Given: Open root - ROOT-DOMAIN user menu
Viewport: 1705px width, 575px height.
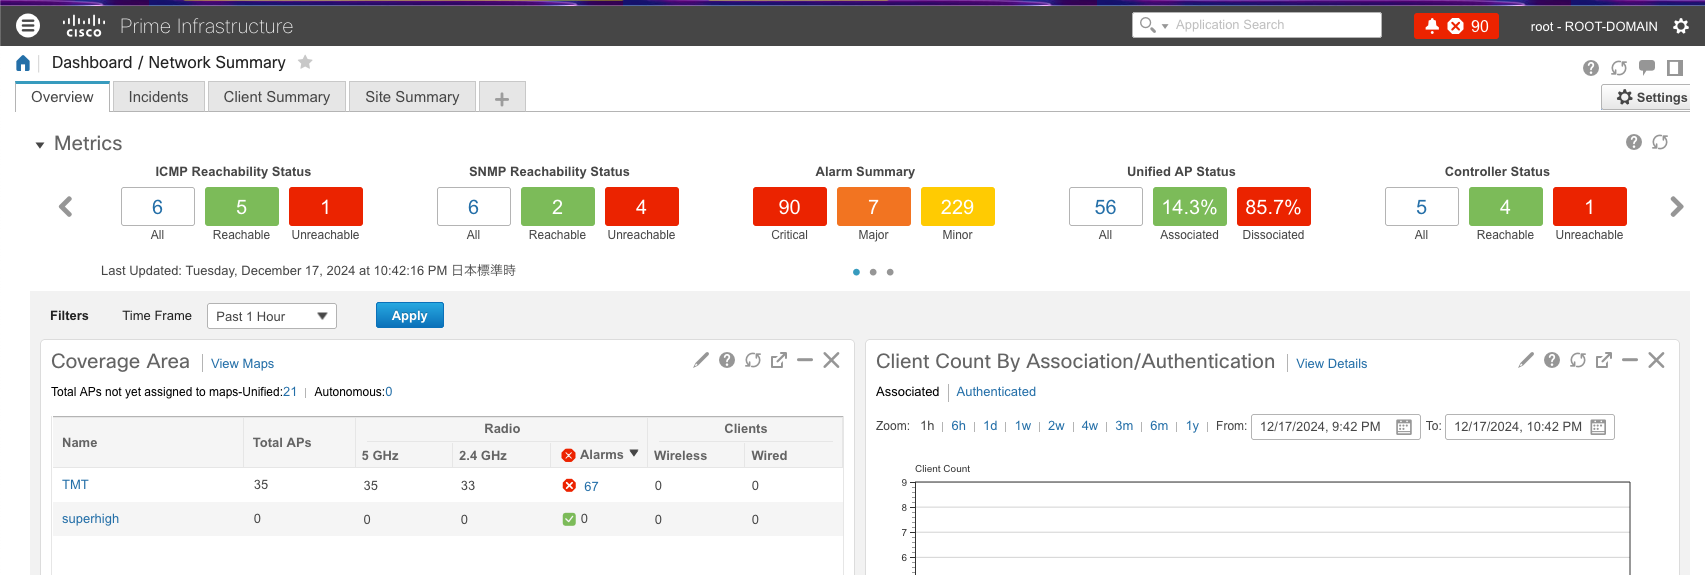Looking at the screenshot, I should click(x=1594, y=26).
